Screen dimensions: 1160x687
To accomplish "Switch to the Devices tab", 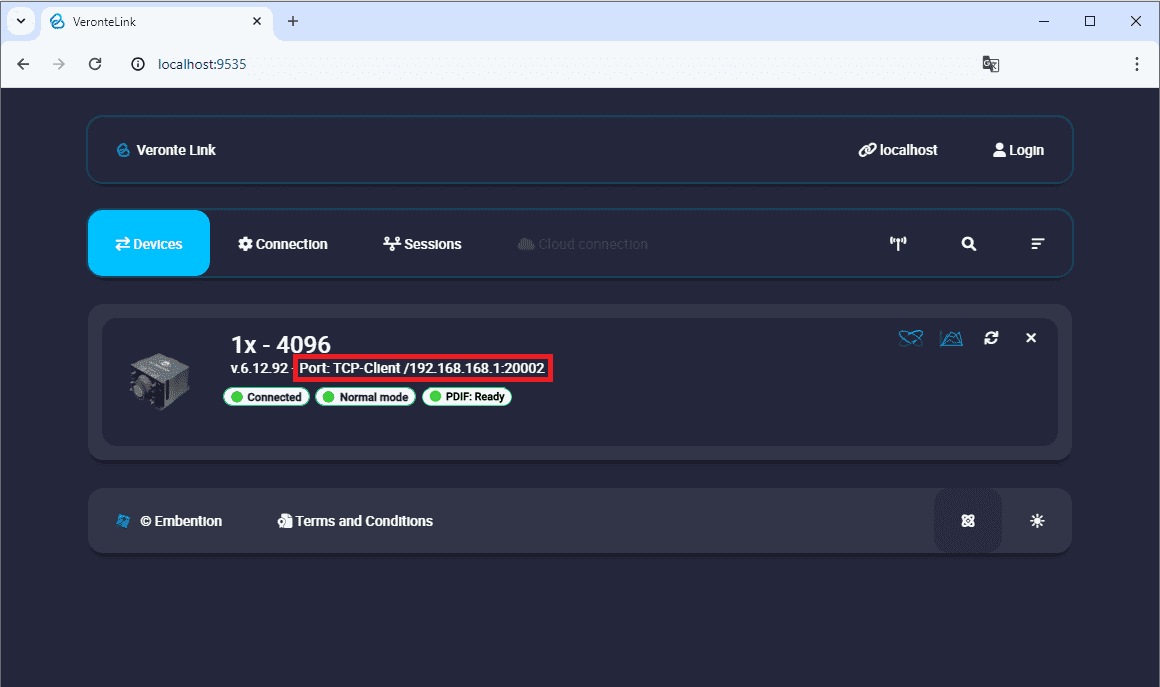I will [149, 244].
